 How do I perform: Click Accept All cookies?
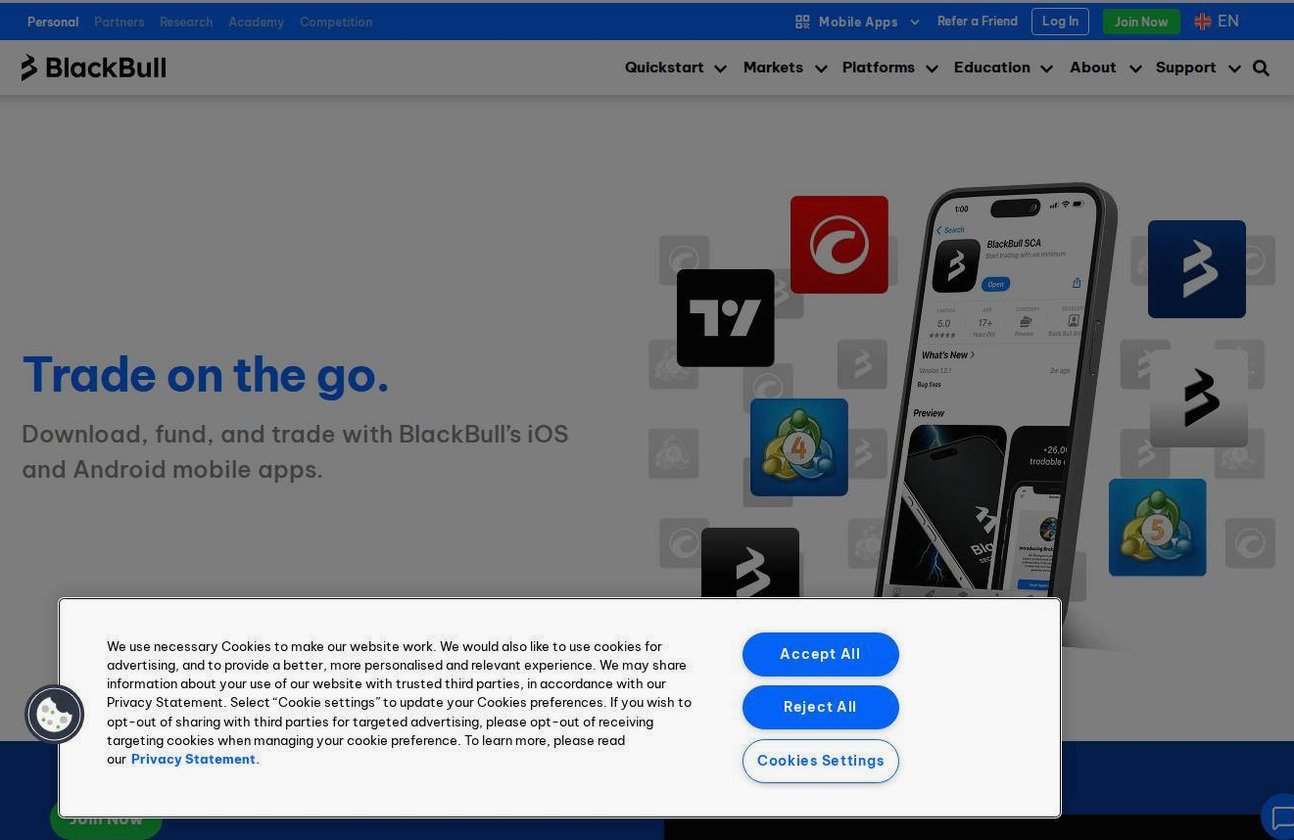820,654
